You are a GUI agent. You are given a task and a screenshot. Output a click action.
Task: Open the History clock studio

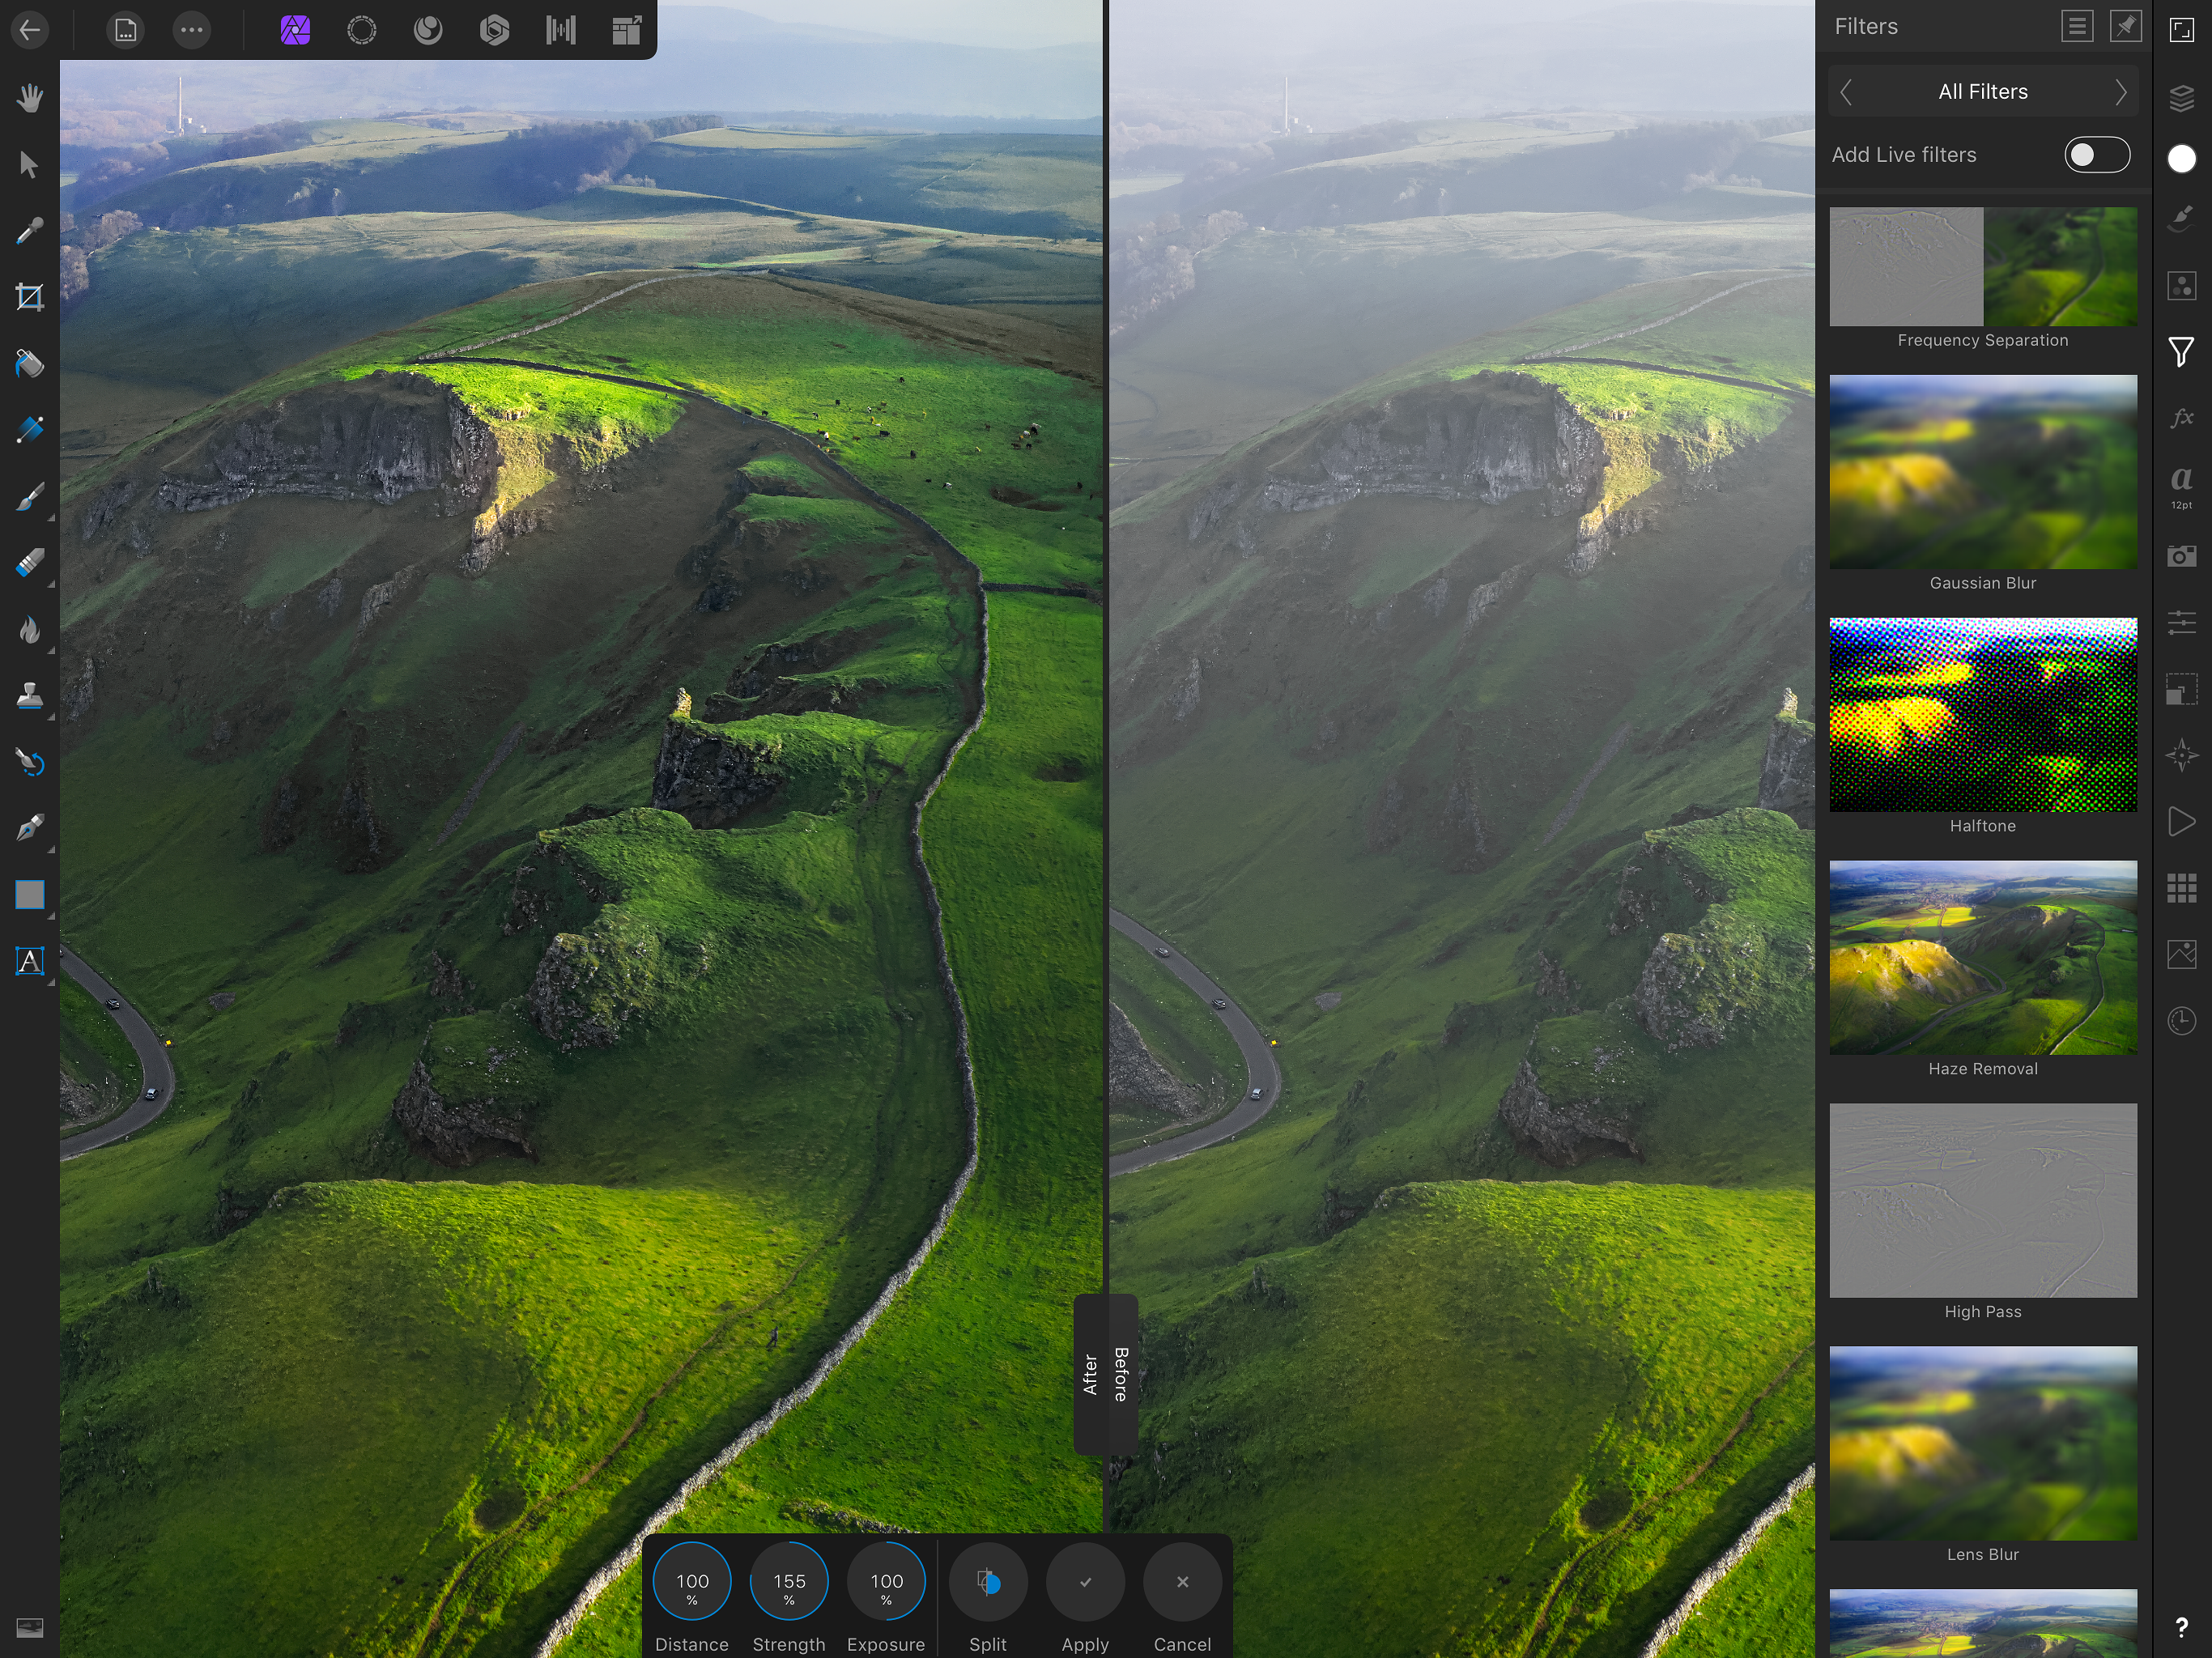coord(2181,1021)
